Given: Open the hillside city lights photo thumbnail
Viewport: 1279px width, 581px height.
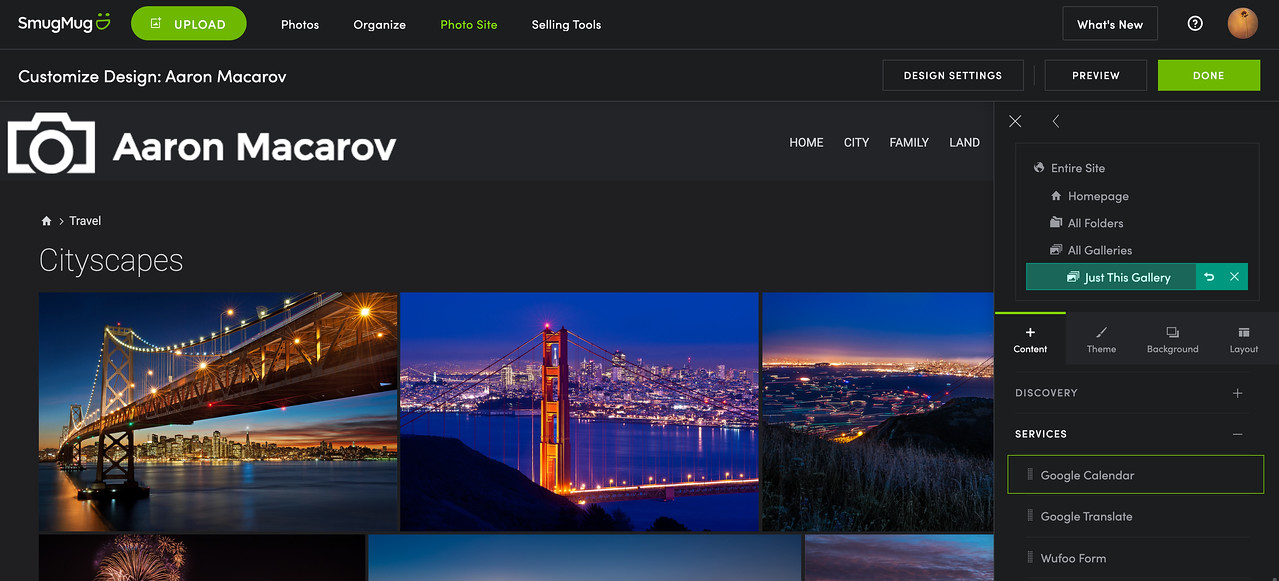Looking at the screenshot, I should [x=878, y=411].
